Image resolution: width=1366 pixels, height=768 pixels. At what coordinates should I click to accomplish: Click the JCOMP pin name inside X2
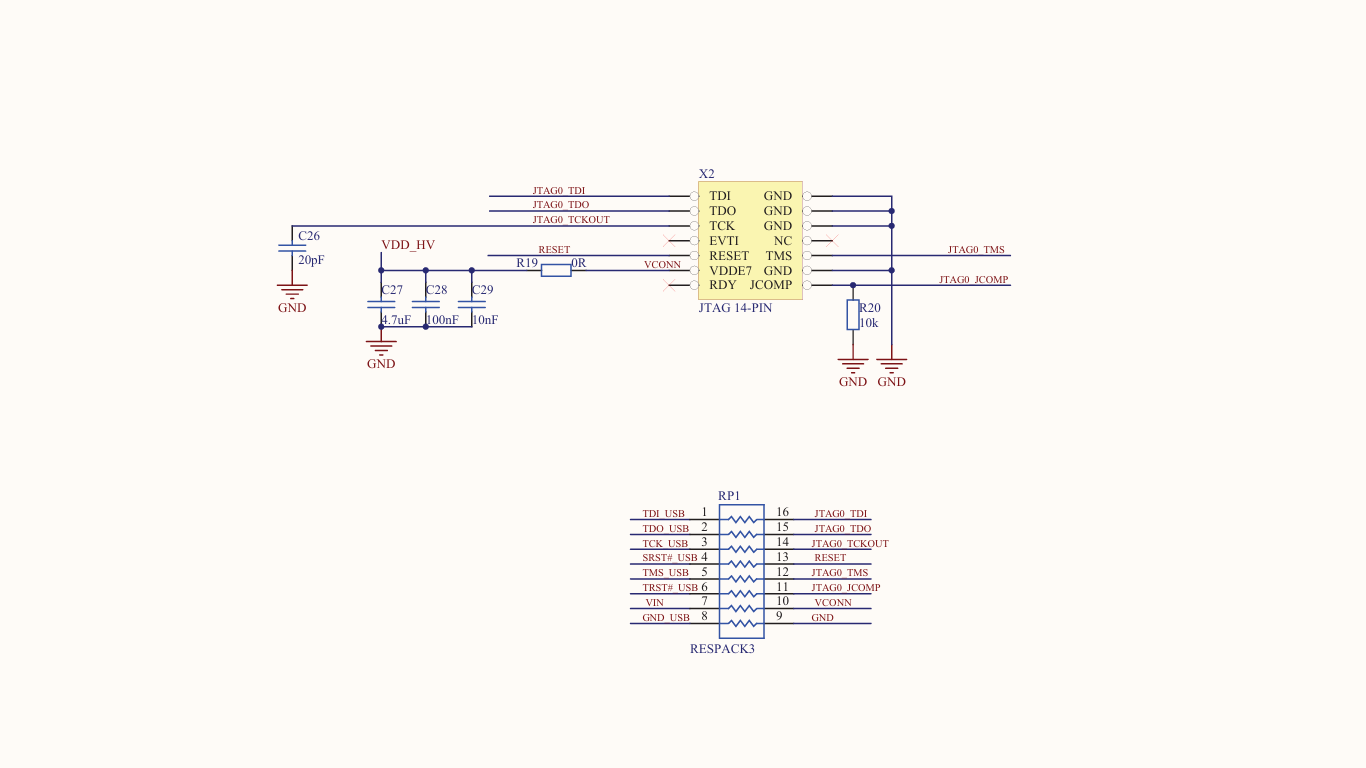770,286
